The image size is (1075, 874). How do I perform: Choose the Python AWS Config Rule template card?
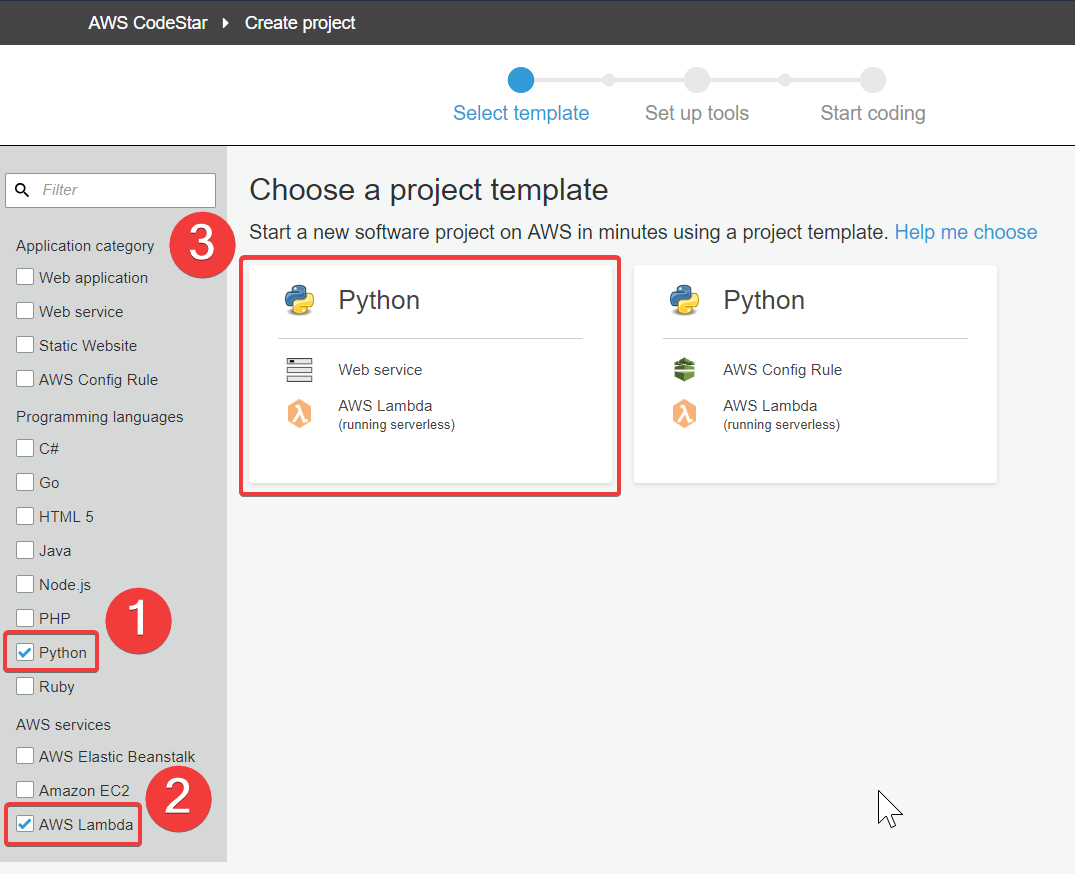click(x=815, y=374)
